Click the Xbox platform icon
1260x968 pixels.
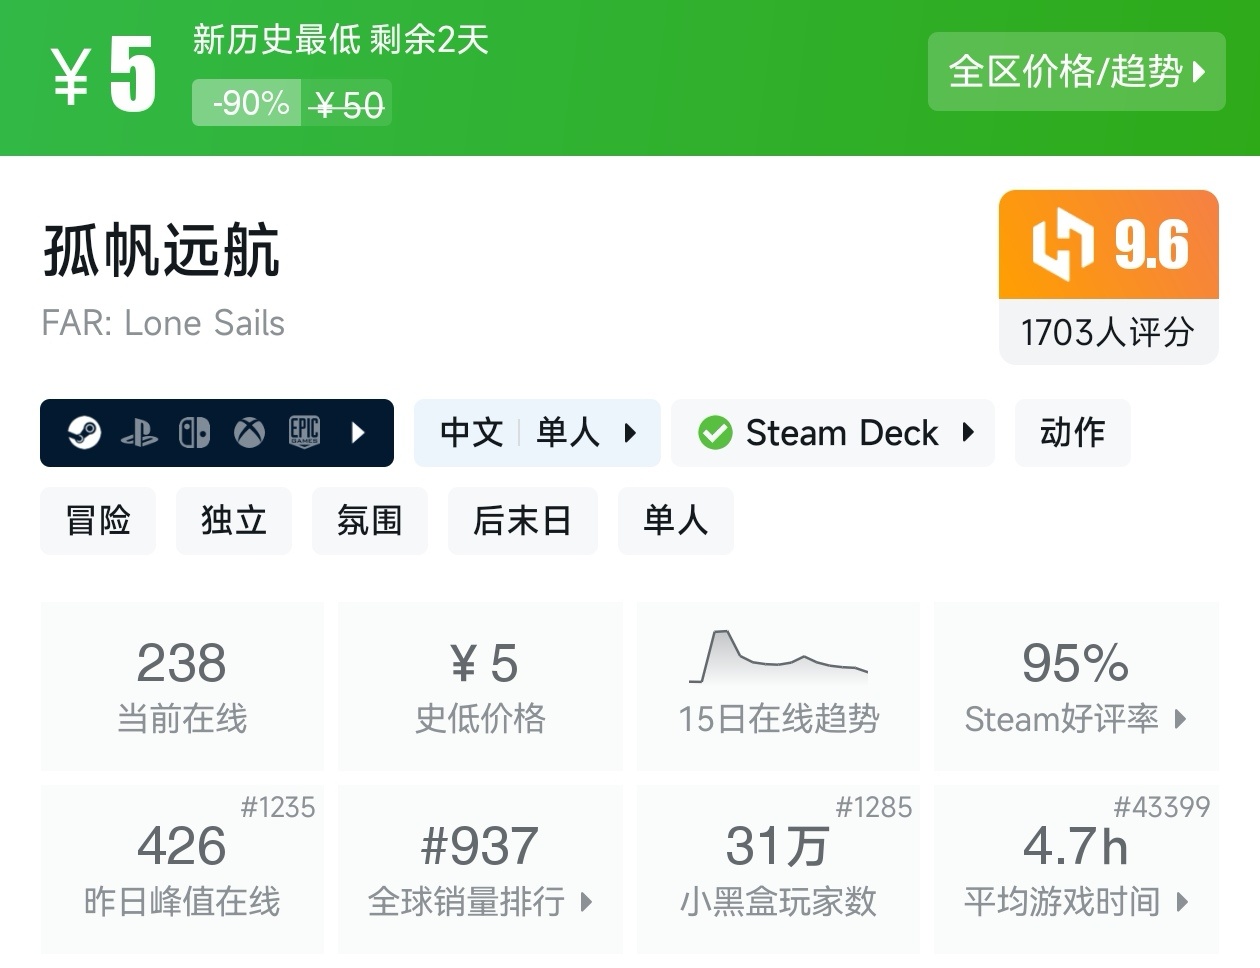(x=249, y=433)
